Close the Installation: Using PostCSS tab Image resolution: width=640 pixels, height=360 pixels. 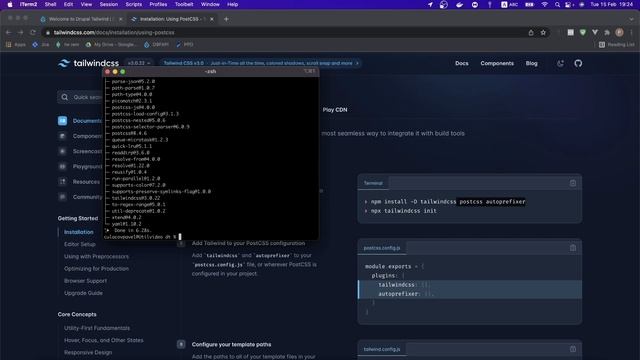[x=212, y=19]
